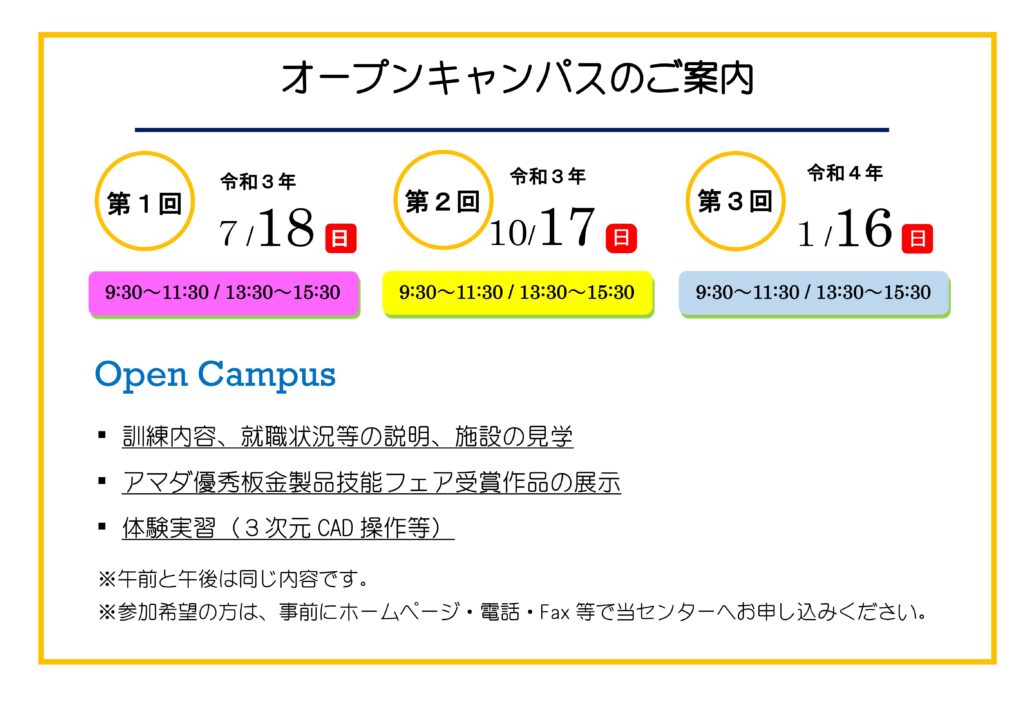Click the Open Campus blue heading

point(215,375)
